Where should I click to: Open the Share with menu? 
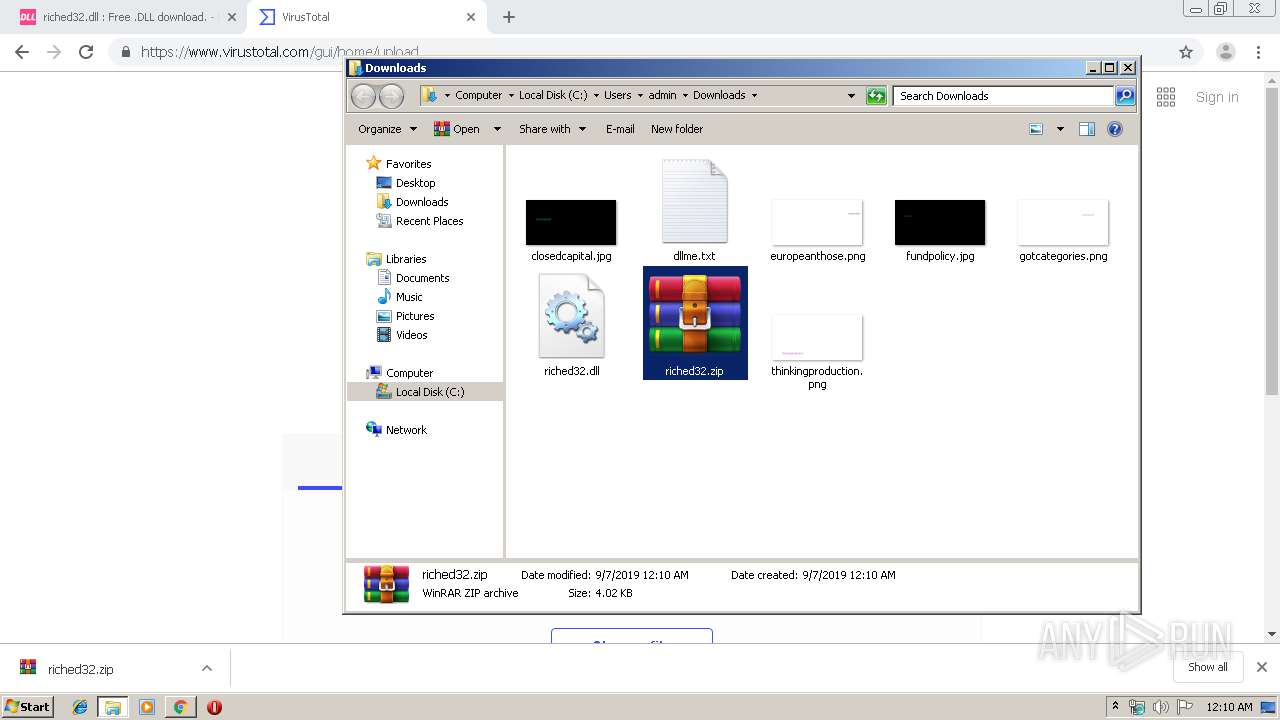[x=552, y=129]
